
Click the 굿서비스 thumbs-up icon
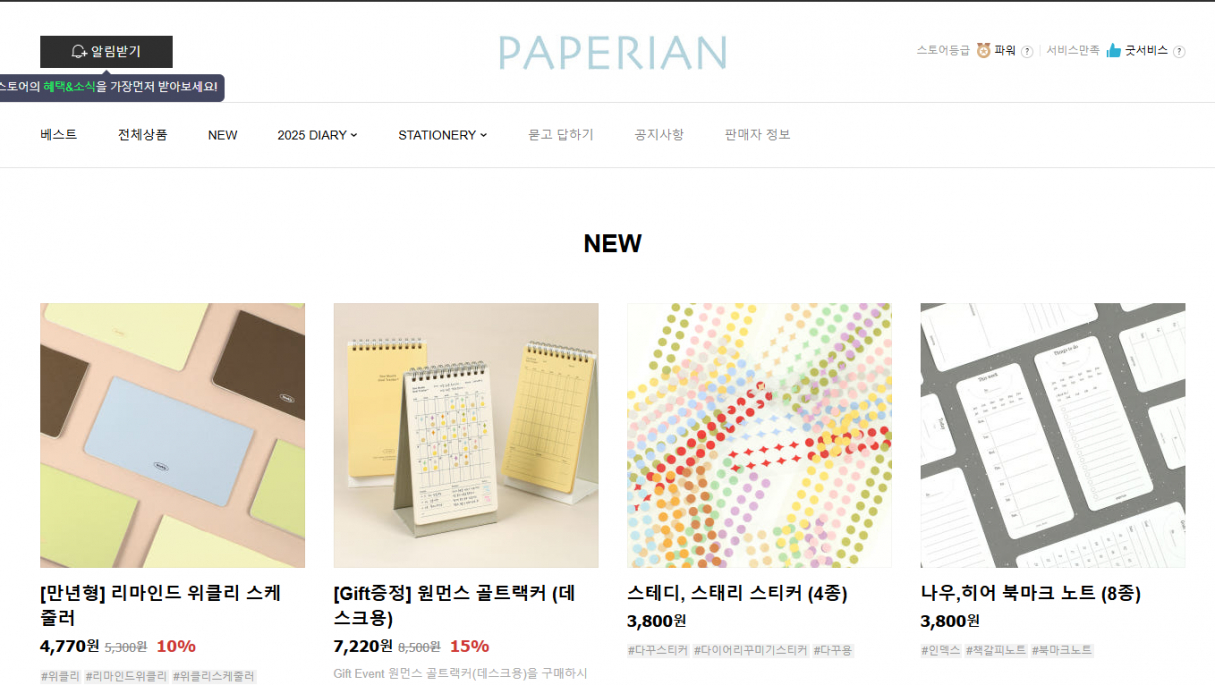point(1113,50)
